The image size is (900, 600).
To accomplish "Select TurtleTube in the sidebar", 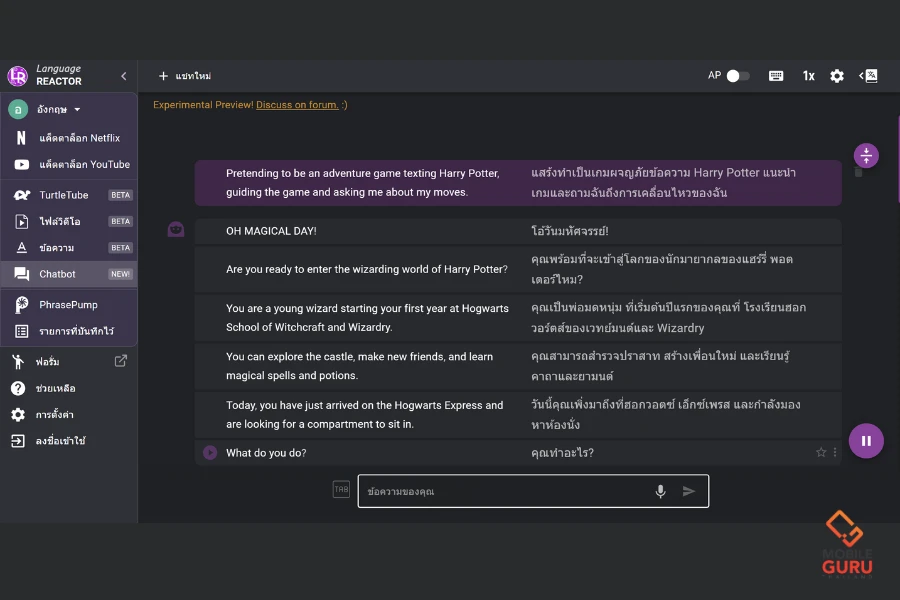I will click(64, 195).
